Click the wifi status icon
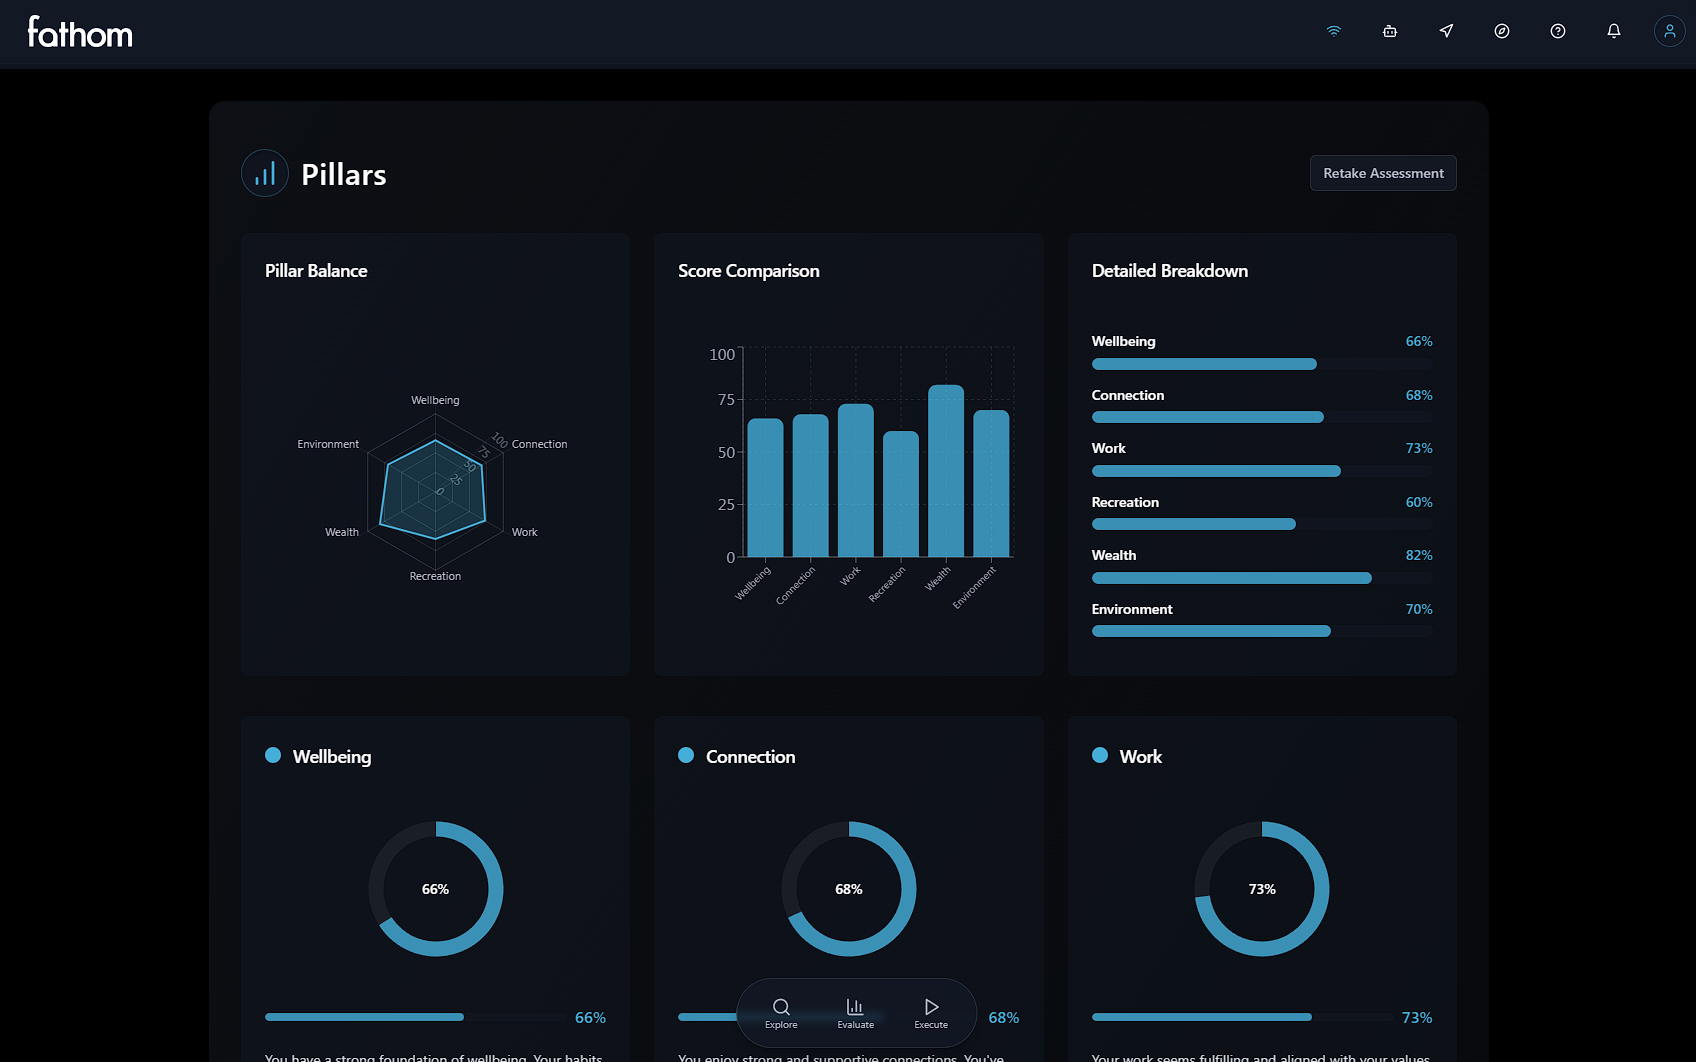This screenshot has height=1062, width=1696. coord(1333,31)
